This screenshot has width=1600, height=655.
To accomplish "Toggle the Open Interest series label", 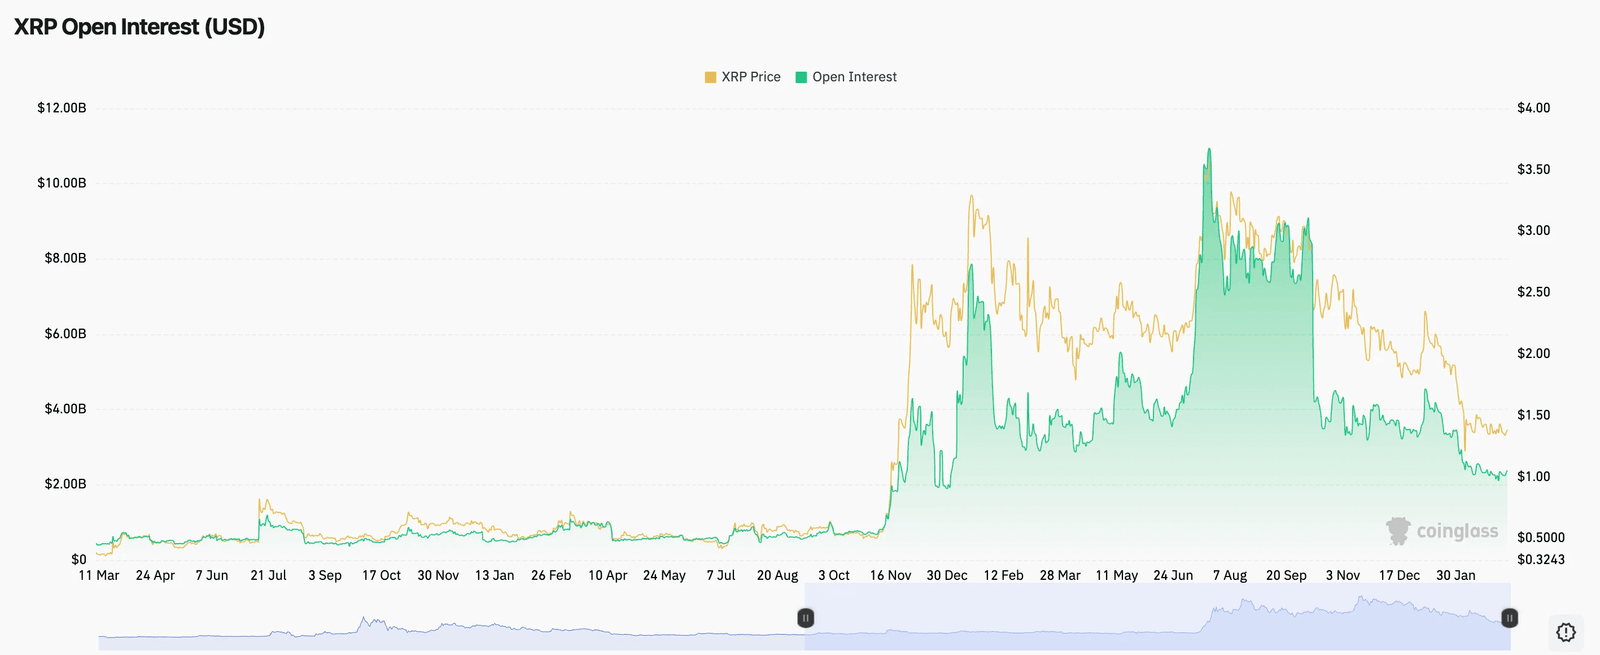I will click(854, 77).
